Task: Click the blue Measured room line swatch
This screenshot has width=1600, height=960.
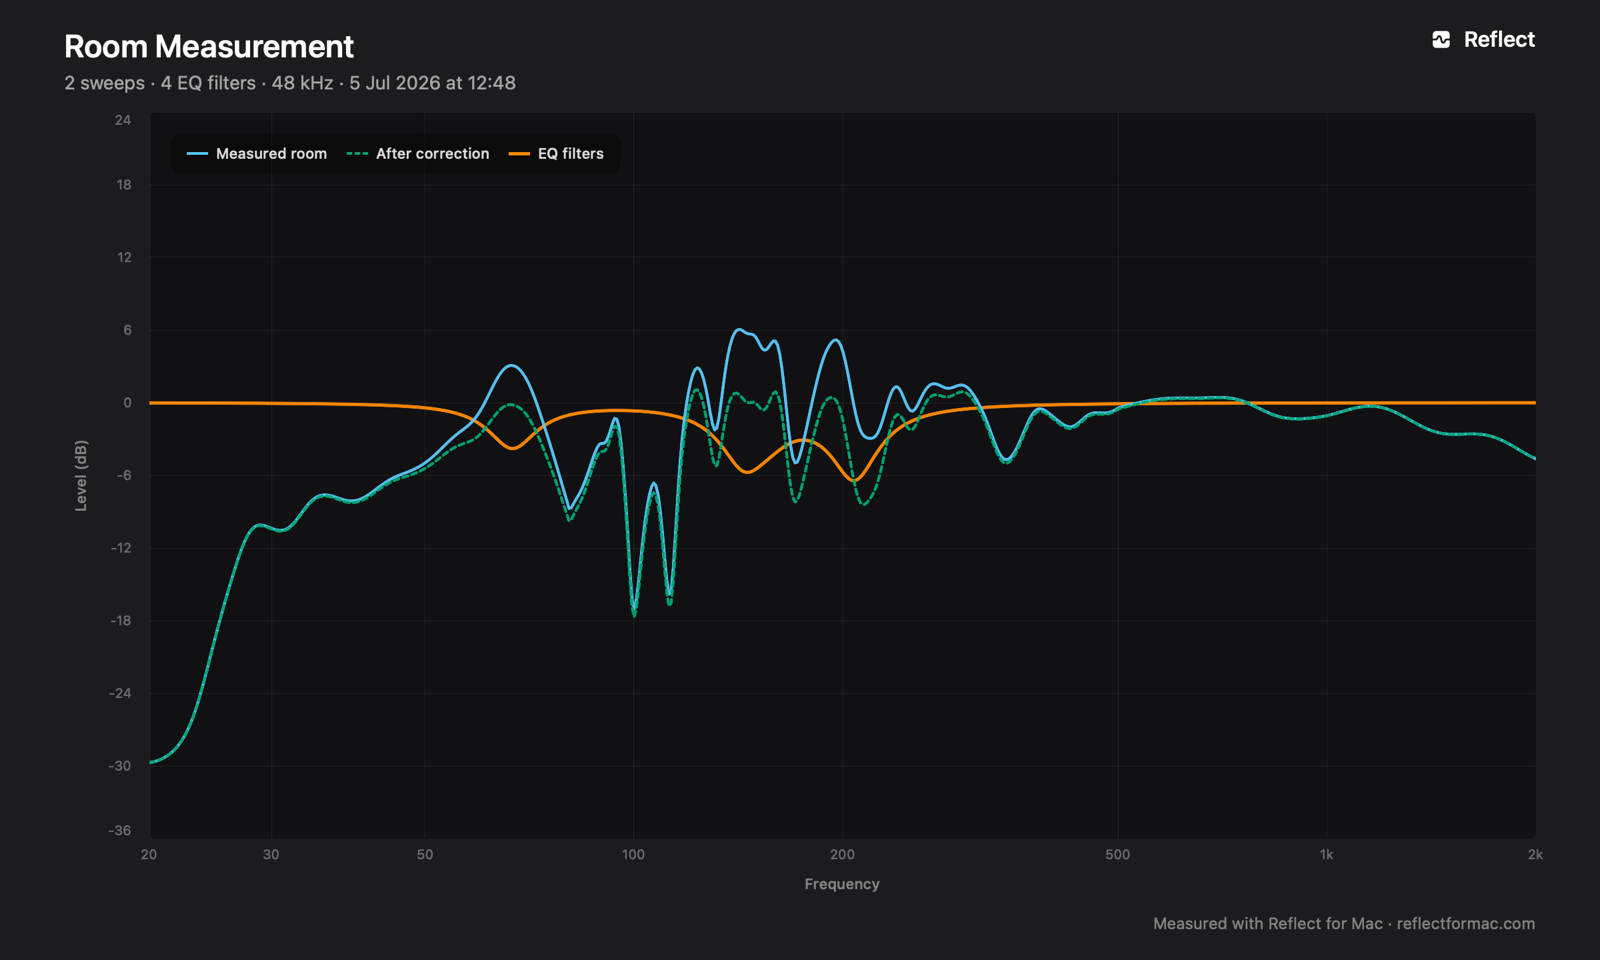Action: click(197, 154)
